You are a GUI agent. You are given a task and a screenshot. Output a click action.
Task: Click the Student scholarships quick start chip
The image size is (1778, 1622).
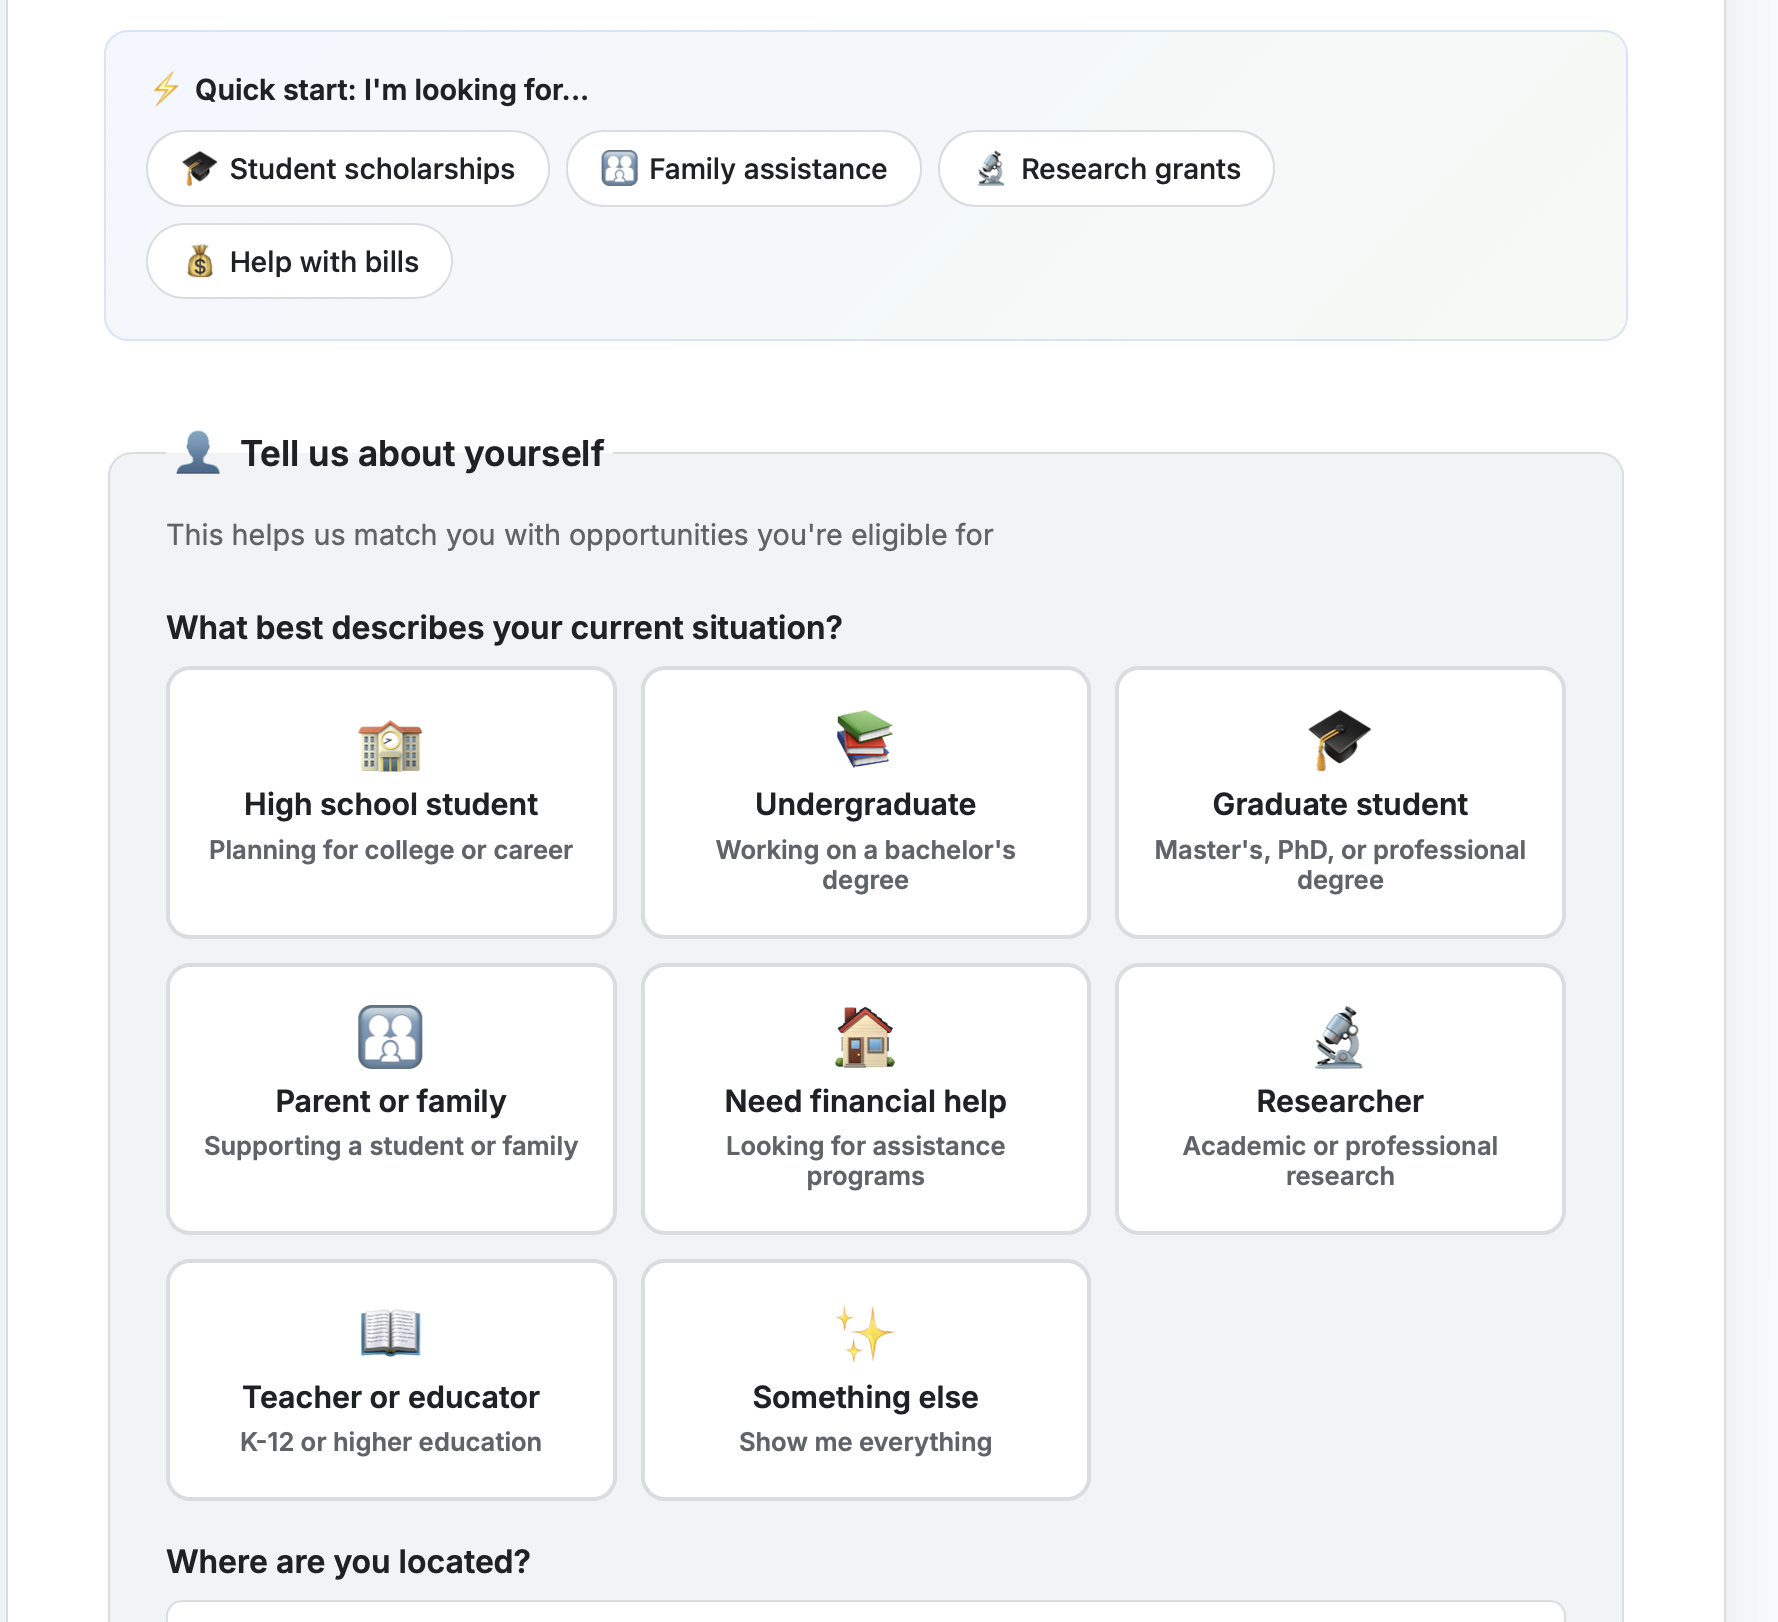click(x=347, y=169)
